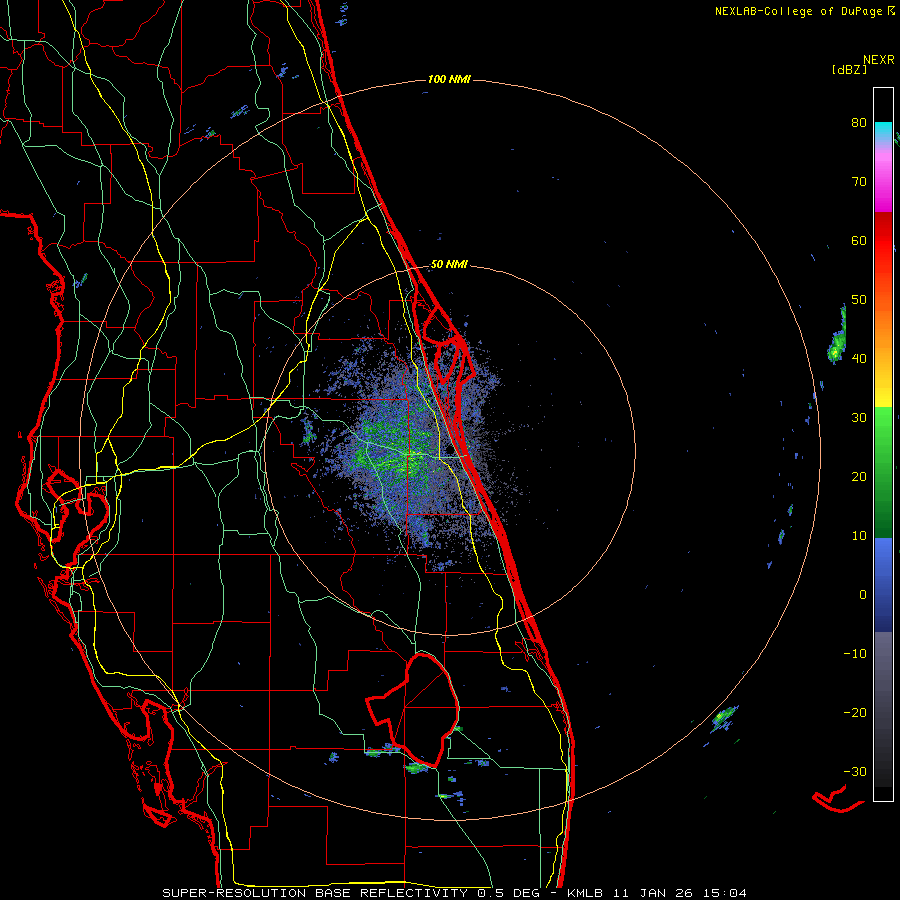Click the dBZ unit label above the color scale
This screenshot has height=900, width=900.
[849, 70]
